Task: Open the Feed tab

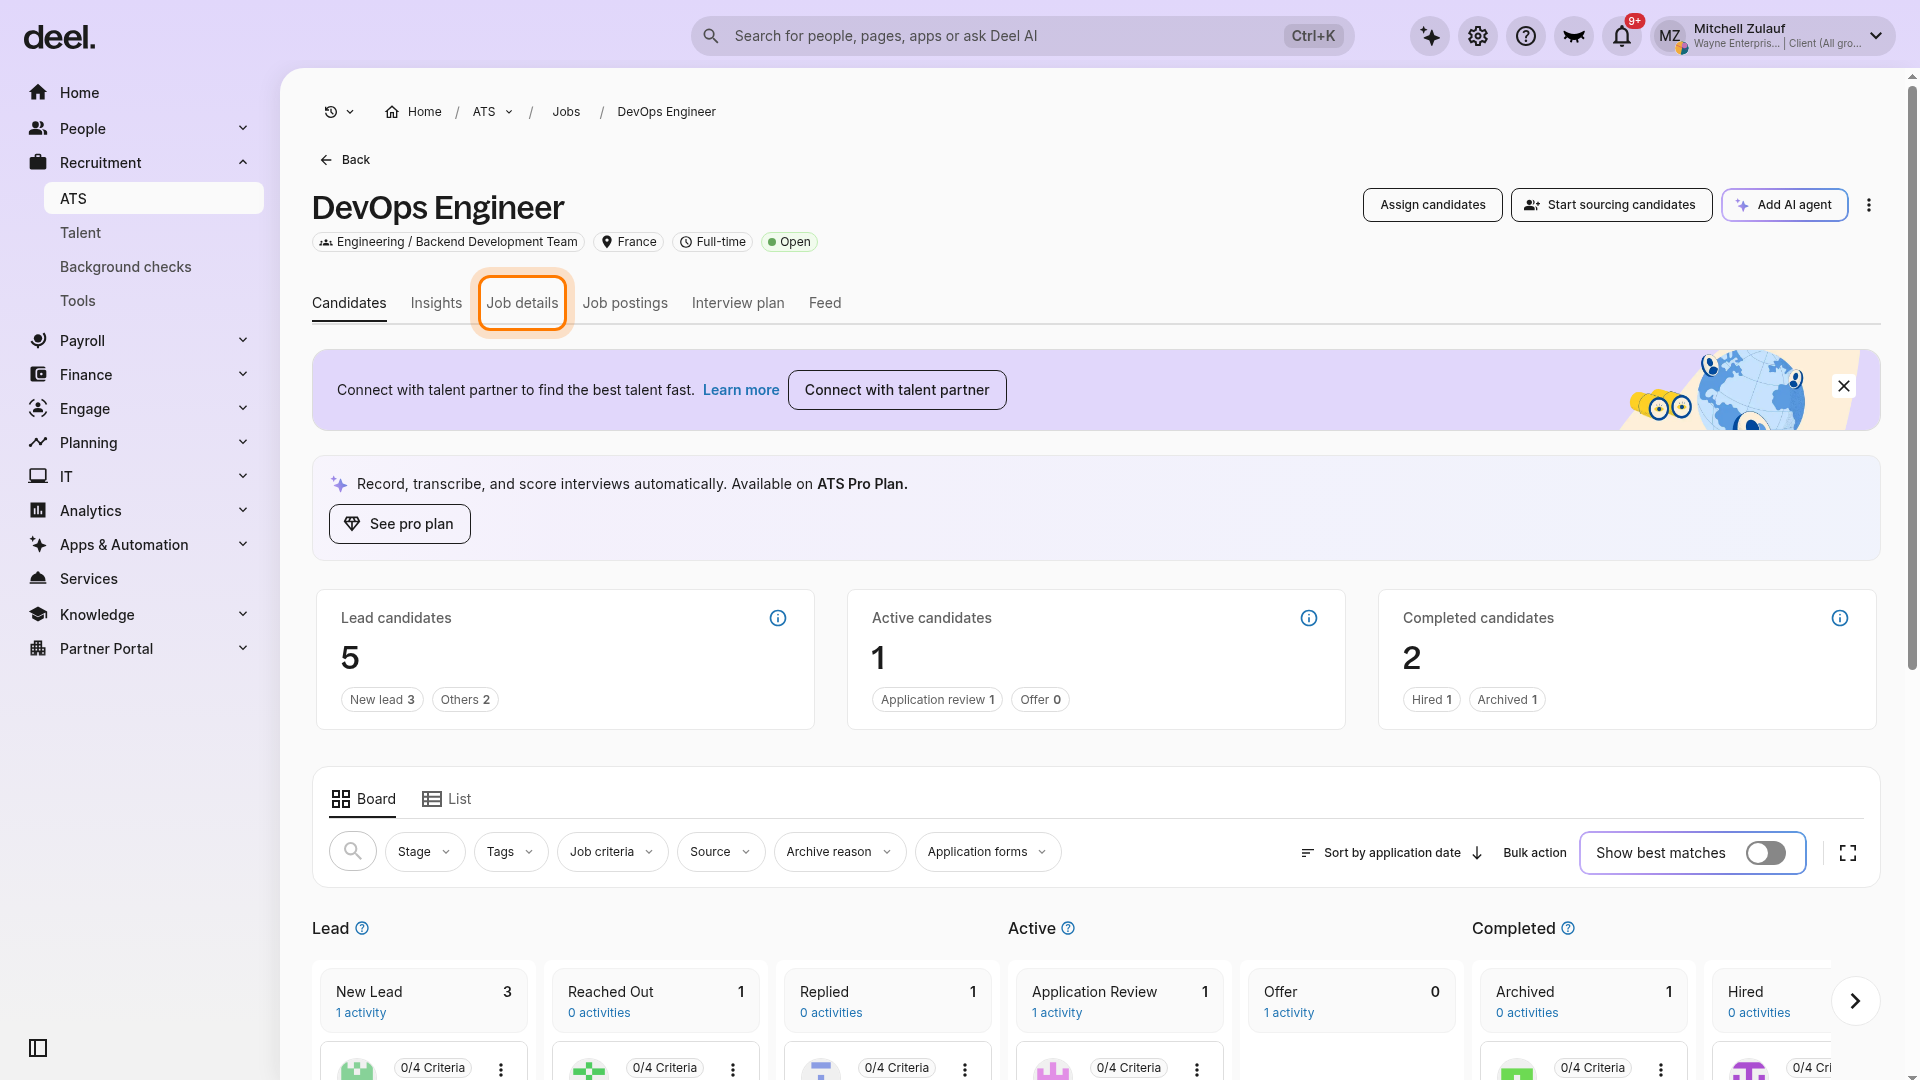Action: 825,303
